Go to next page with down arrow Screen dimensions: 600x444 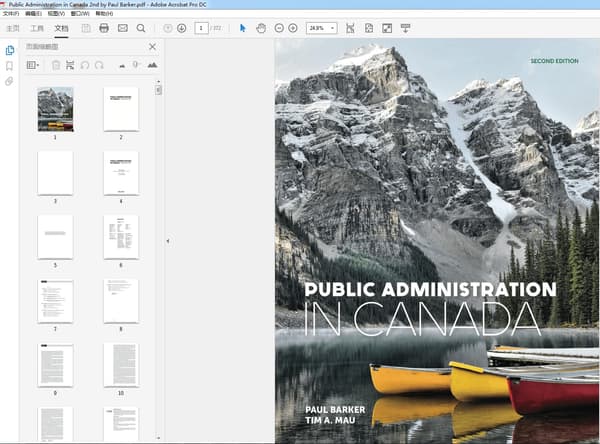182,28
